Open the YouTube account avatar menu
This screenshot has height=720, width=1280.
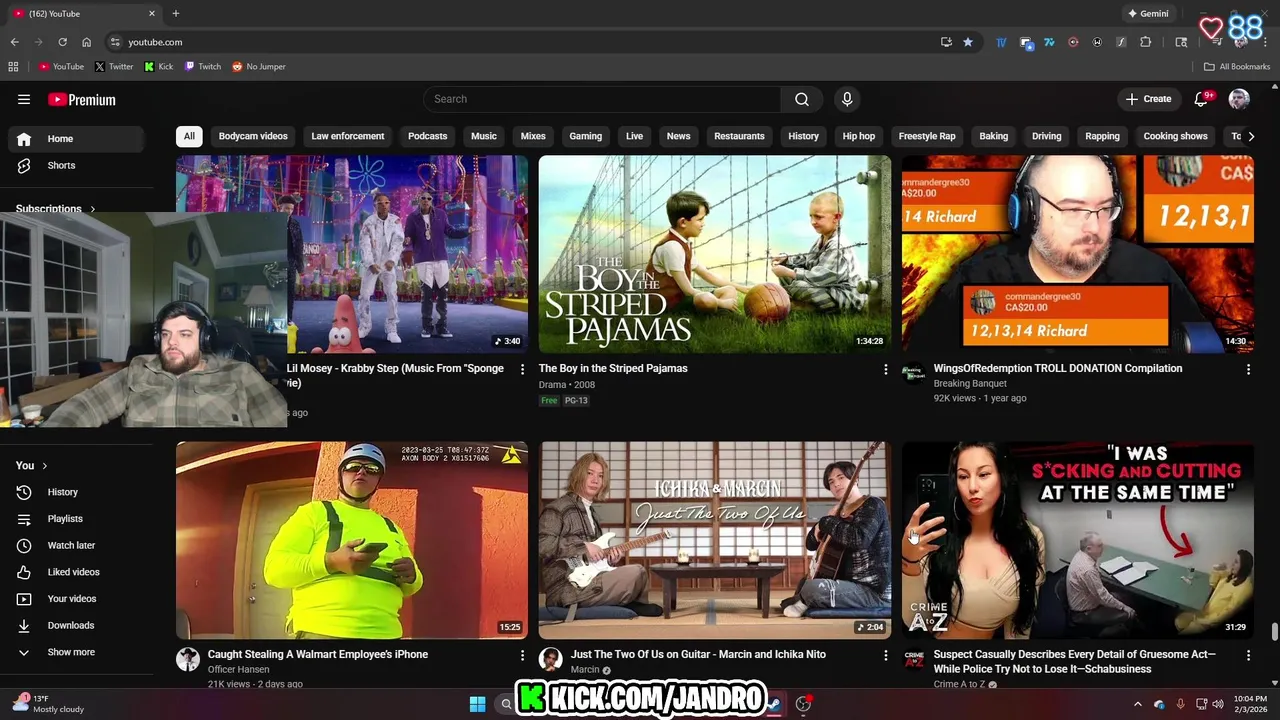[x=1239, y=99]
